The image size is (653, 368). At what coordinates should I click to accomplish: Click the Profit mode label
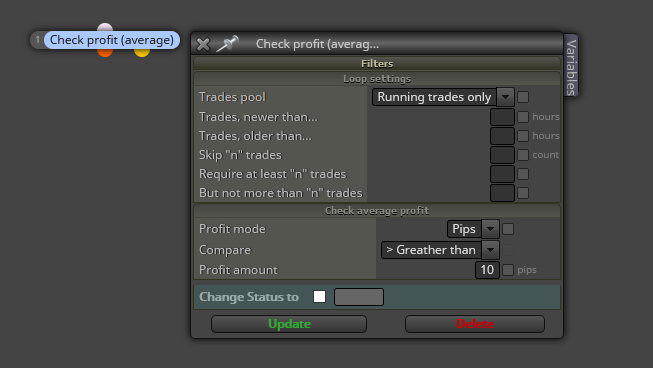pos(232,229)
